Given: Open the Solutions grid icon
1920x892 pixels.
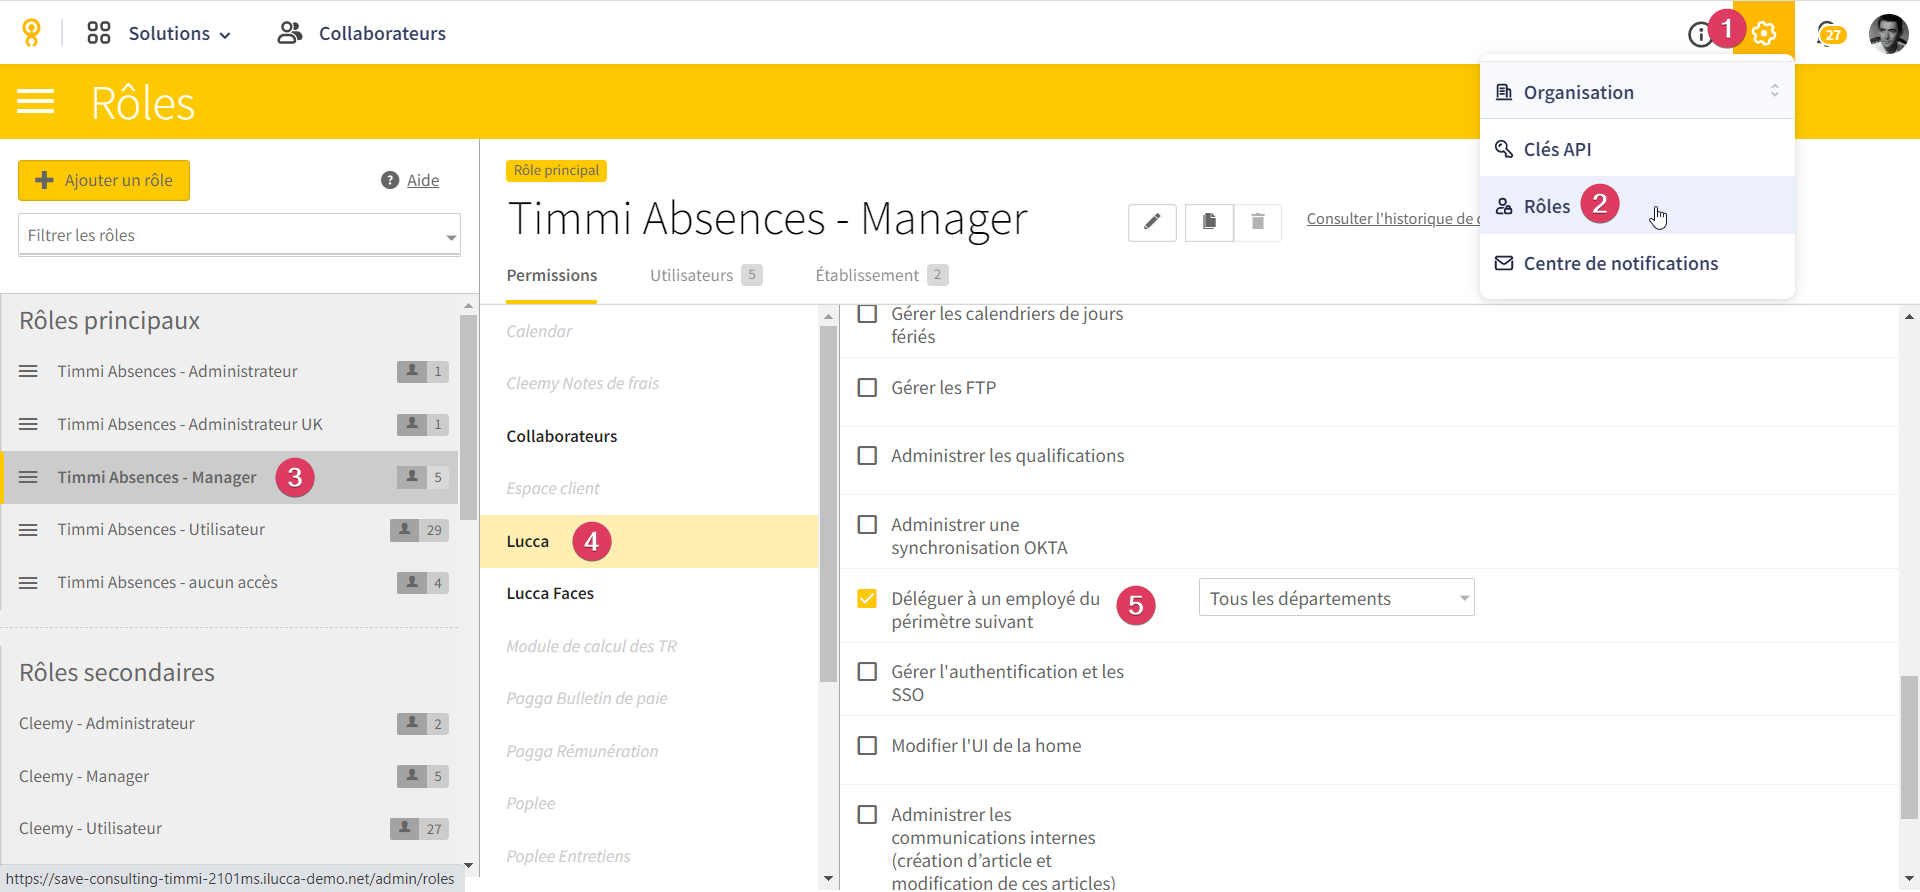Looking at the screenshot, I should coord(99,33).
